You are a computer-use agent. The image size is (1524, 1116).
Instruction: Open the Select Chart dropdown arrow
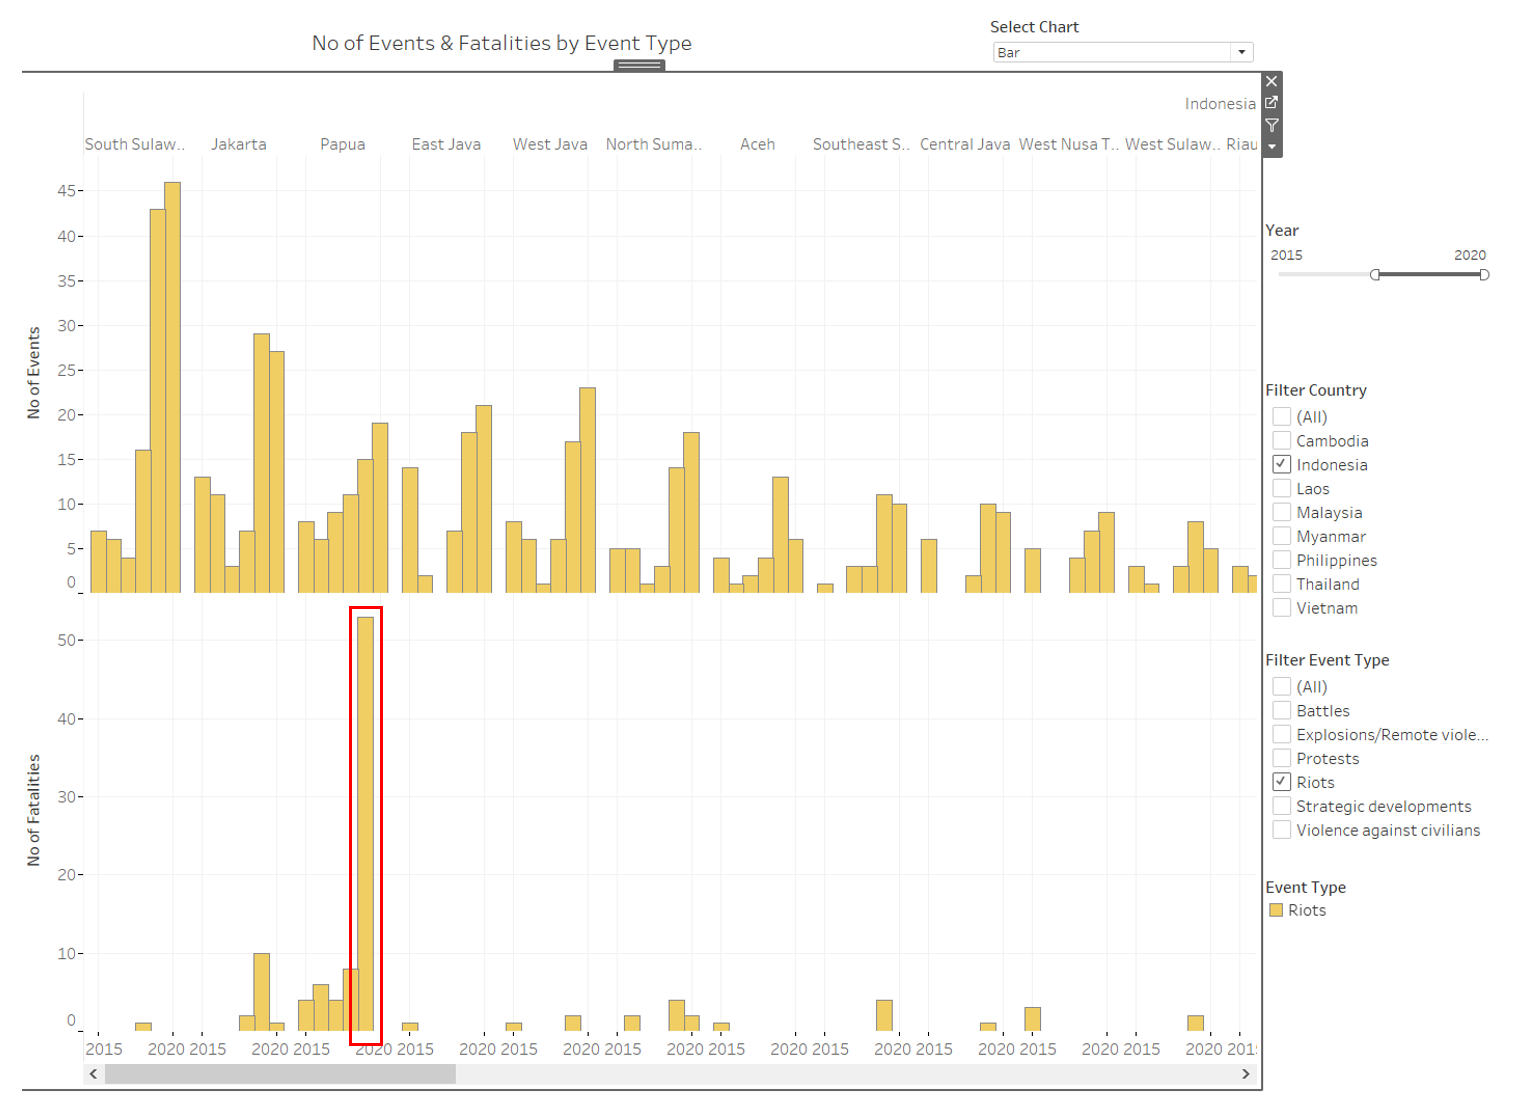pyautogui.click(x=1241, y=53)
